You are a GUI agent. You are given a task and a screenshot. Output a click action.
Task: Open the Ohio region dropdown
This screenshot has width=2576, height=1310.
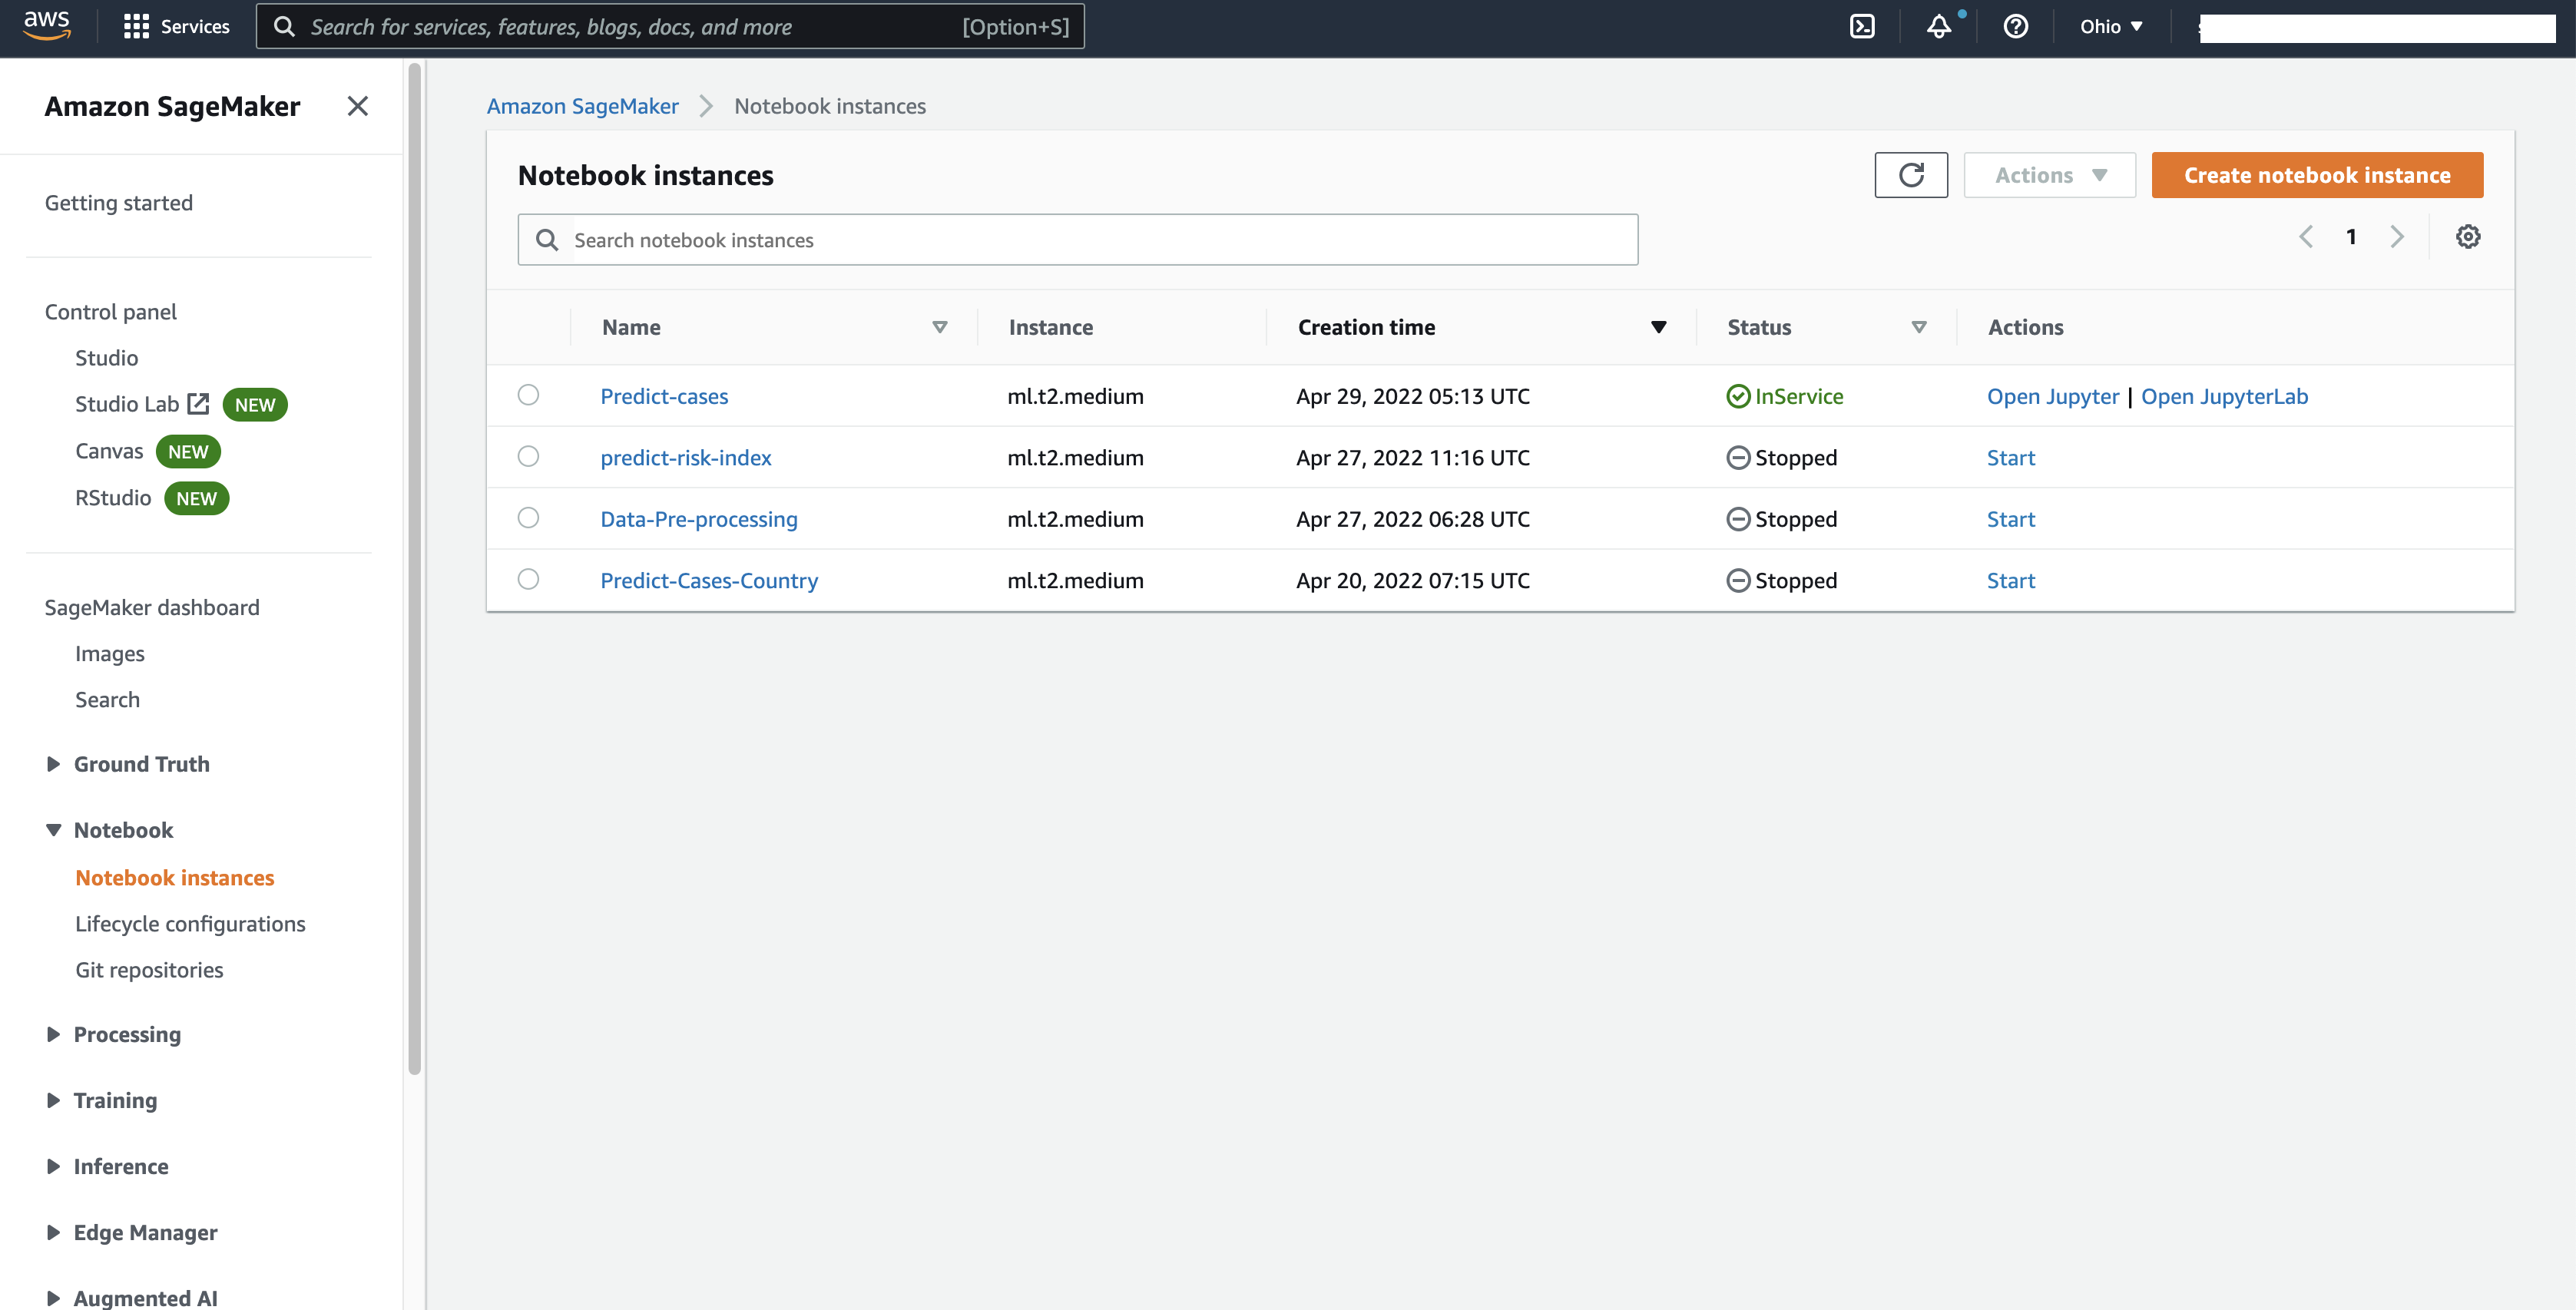[x=2110, y=27]
